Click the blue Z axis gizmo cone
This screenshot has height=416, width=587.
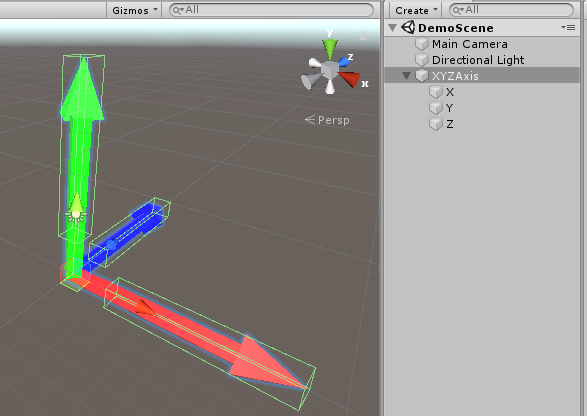click(343, 61)
